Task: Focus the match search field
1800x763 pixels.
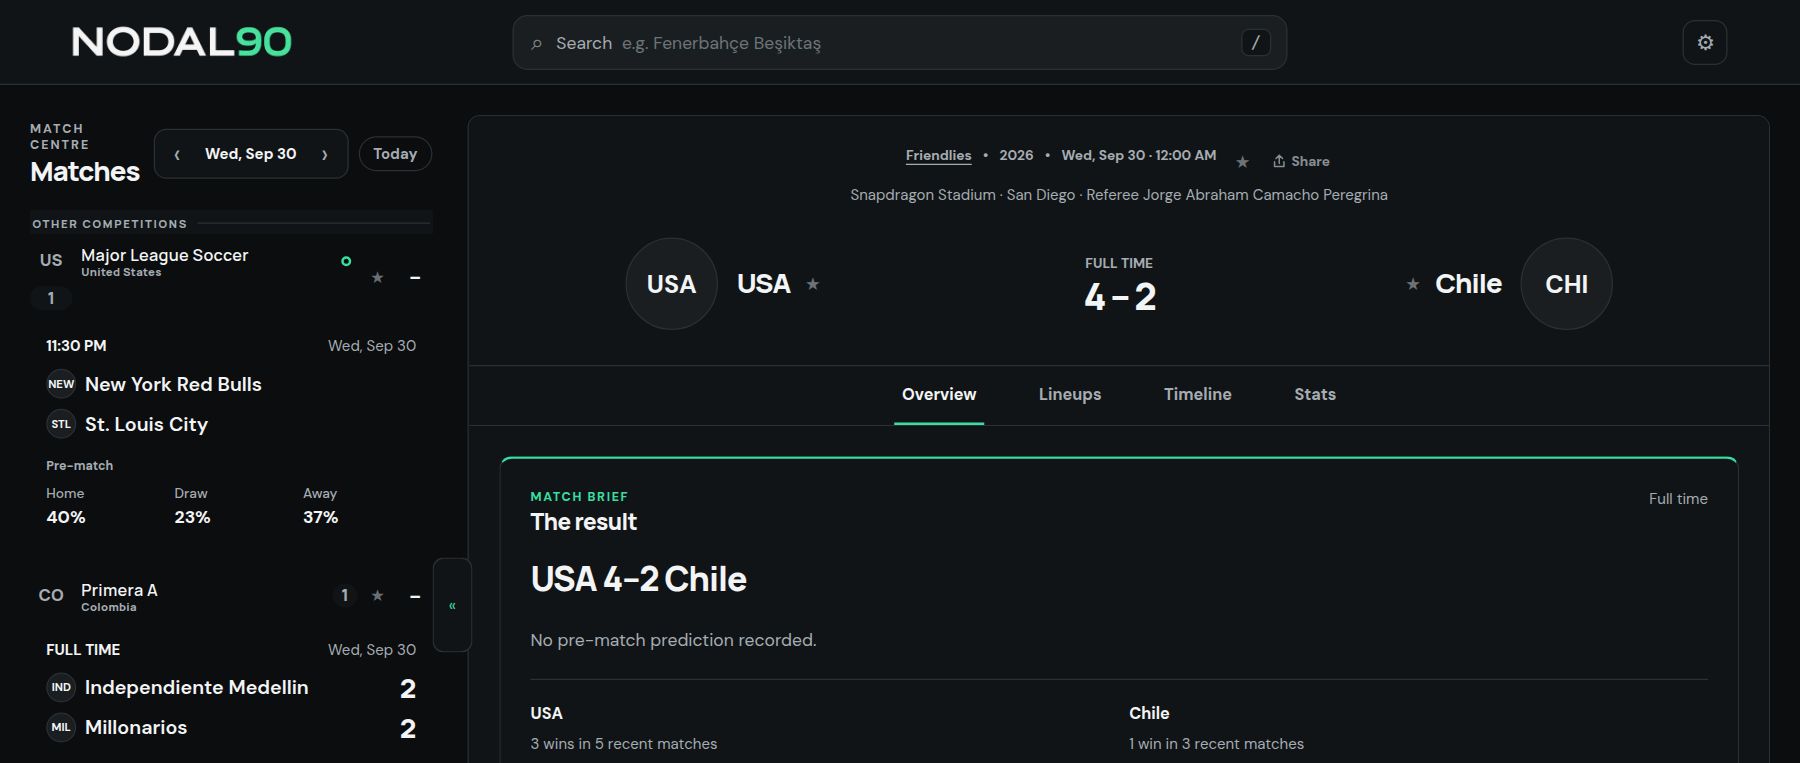Action: click(899, 43)
